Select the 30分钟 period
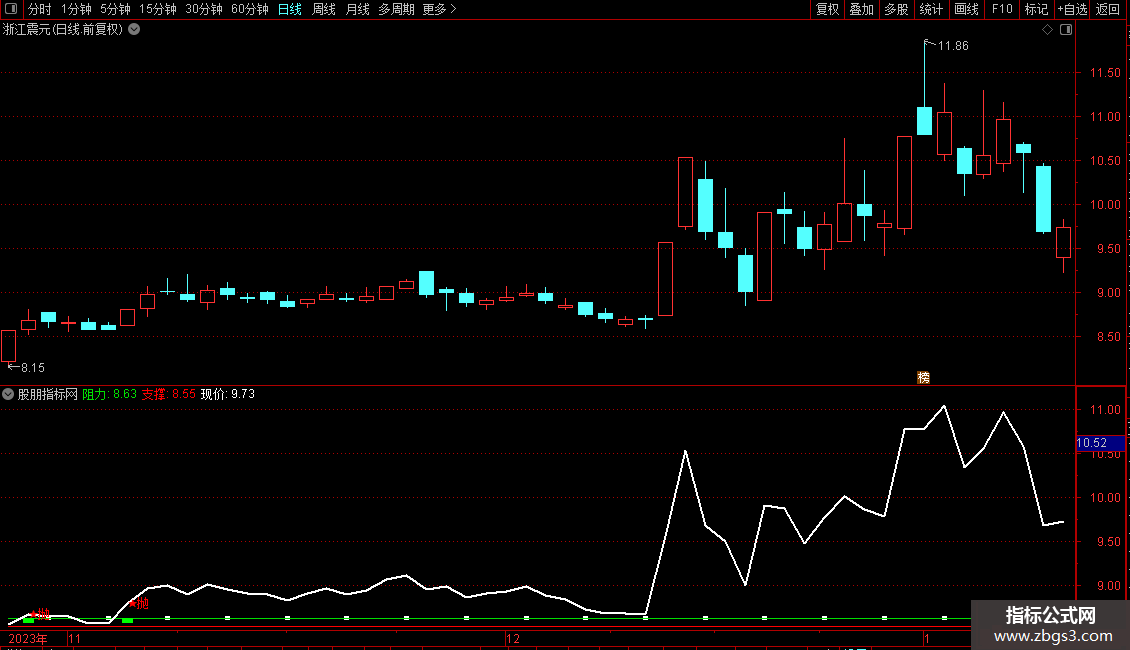This screenshot has width=1130, height=650. click(x=204, y=9)
